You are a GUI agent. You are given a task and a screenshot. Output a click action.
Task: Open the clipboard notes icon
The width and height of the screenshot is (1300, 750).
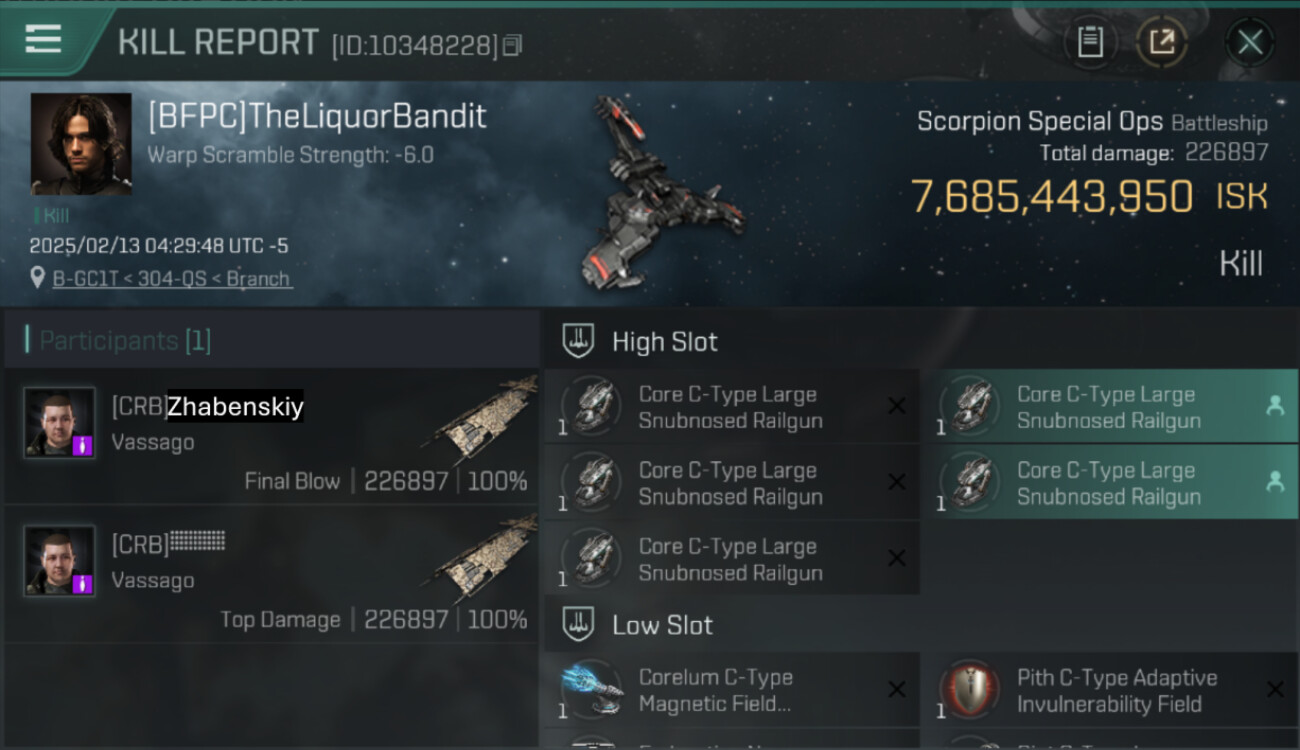tap(1090, 42)
